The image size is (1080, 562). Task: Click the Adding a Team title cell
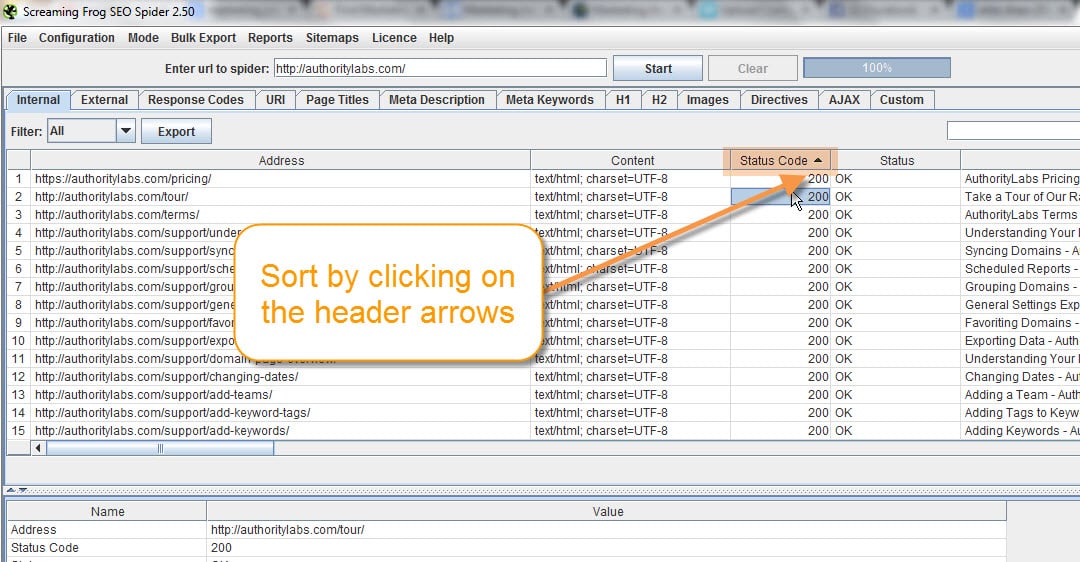pyautogui.click(x=1021, y=395)
